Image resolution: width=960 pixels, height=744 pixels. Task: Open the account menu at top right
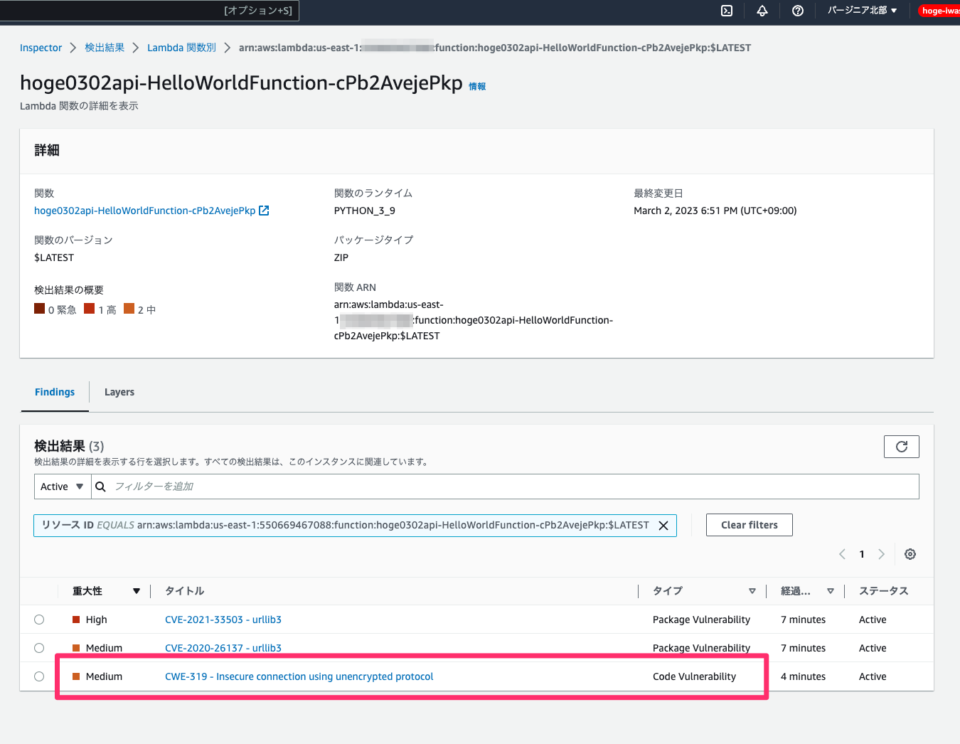(938, 11)
